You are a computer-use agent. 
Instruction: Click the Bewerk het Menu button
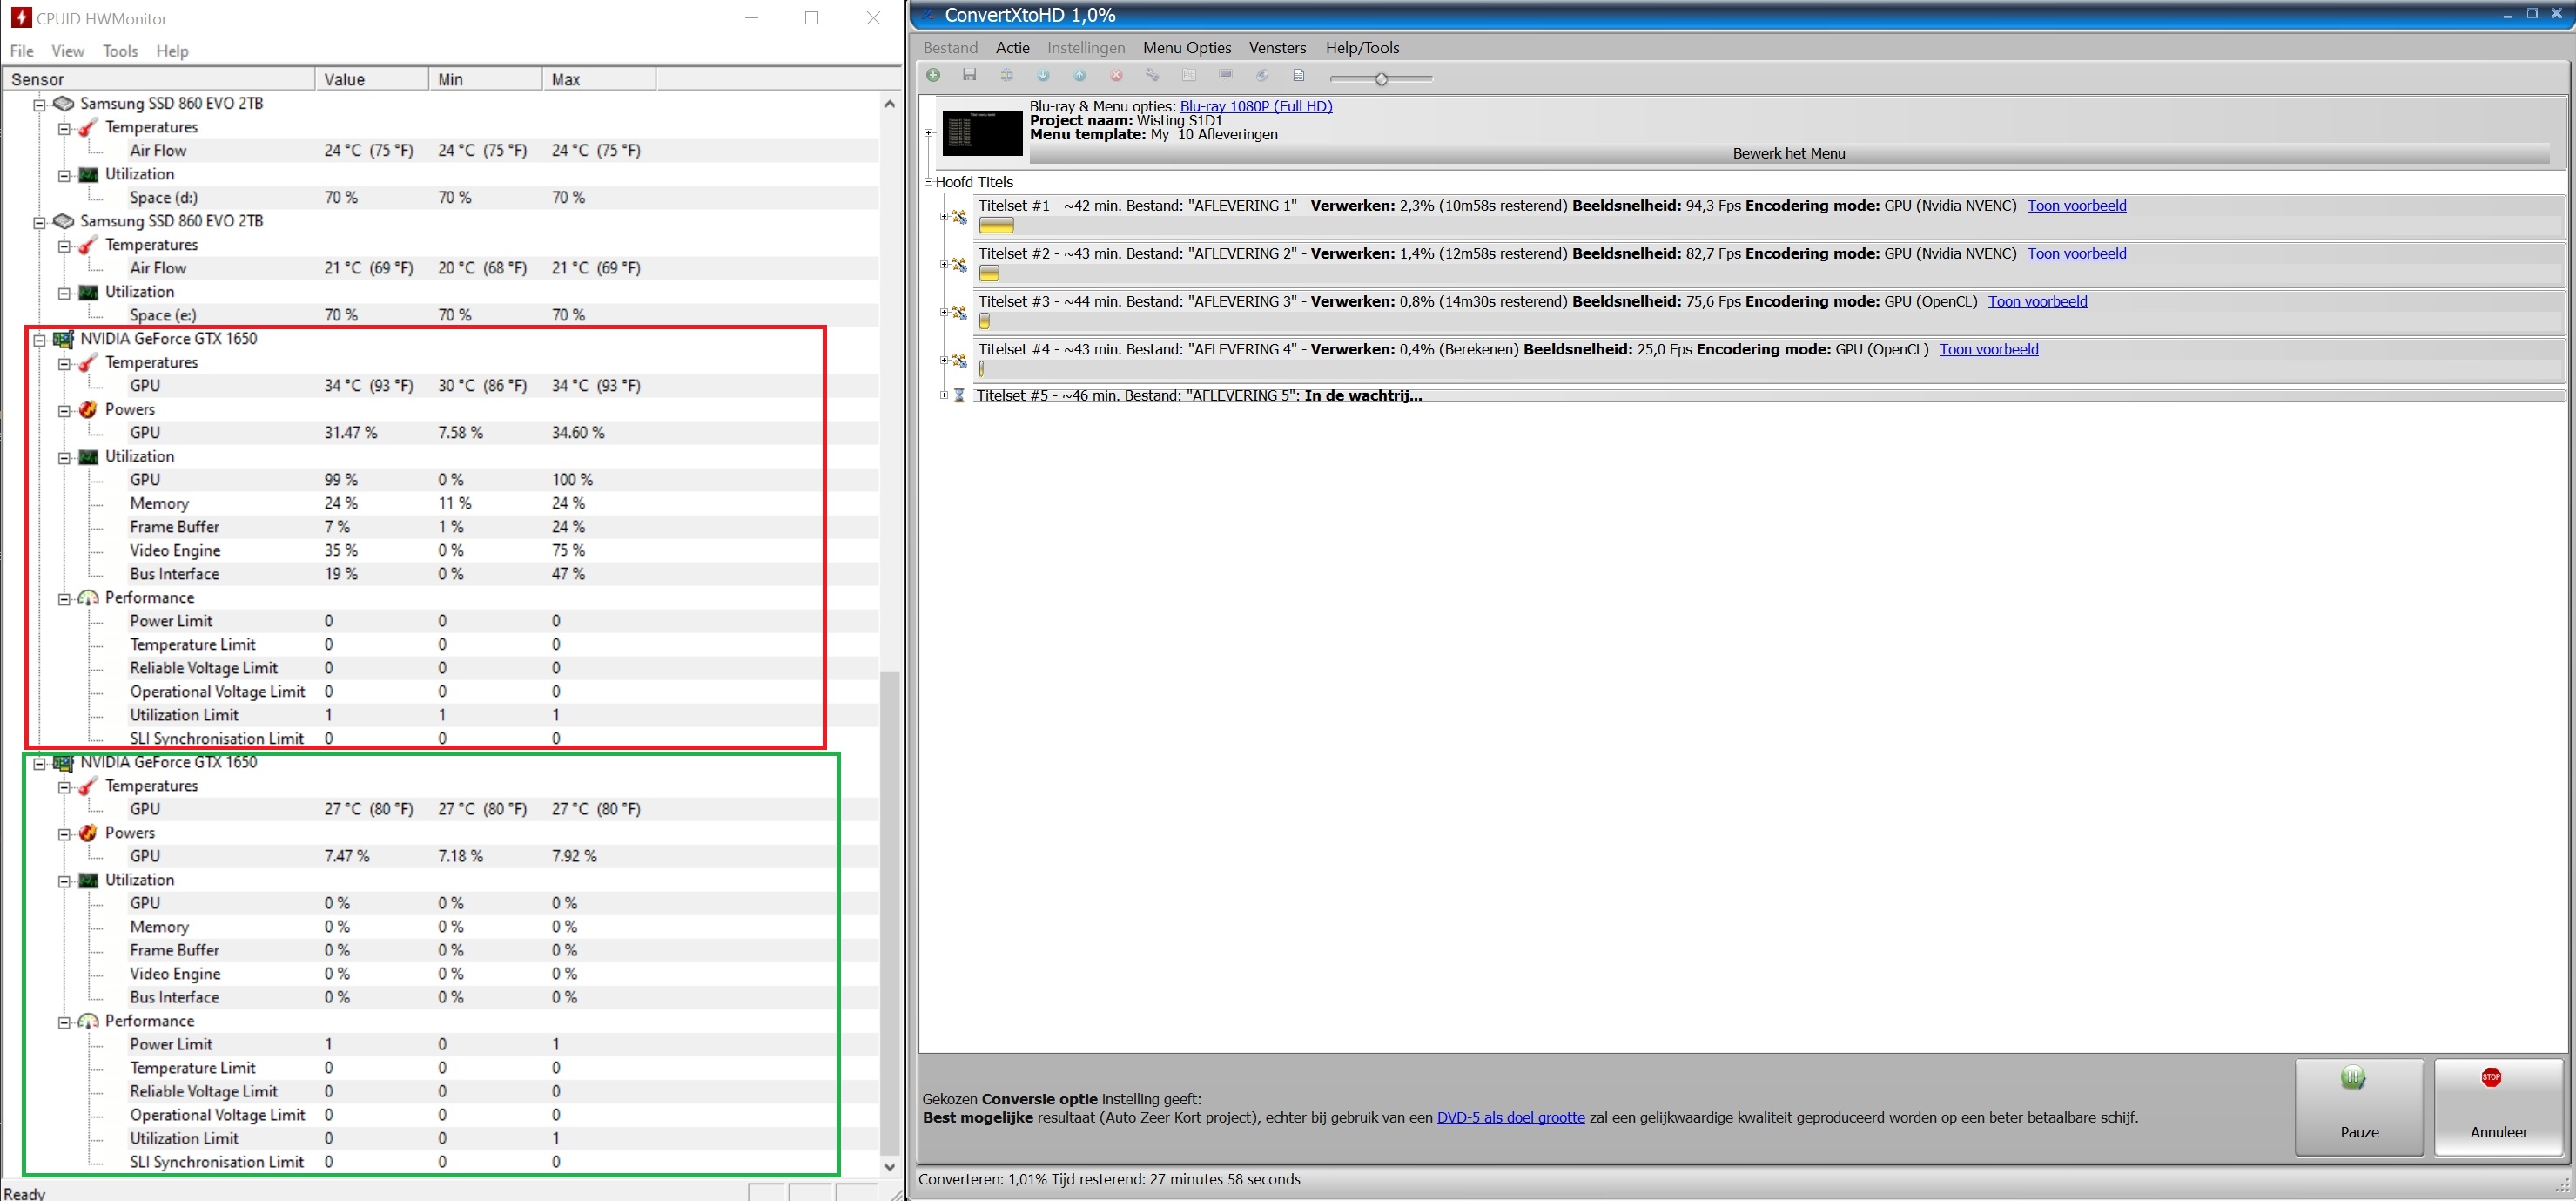pyautogui.click(x=1789, y=154)
